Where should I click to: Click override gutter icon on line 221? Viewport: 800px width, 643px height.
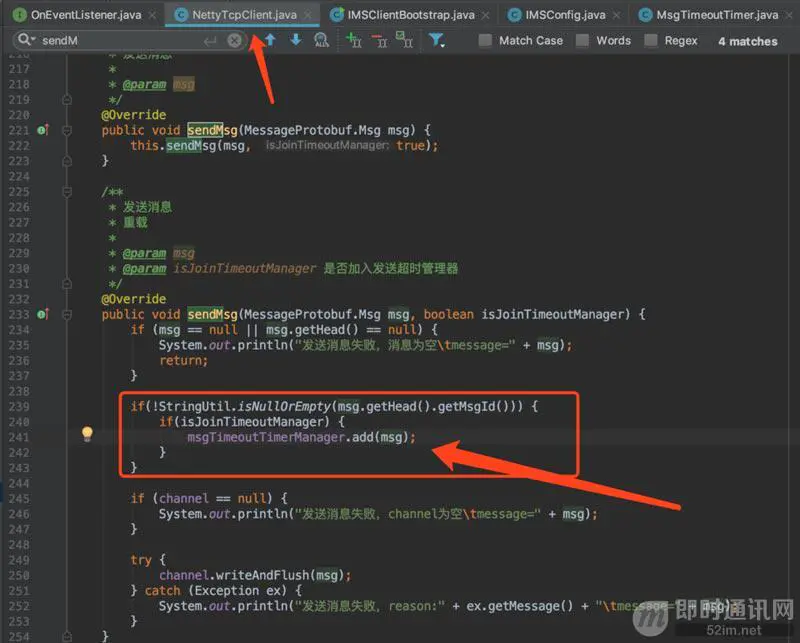[x=43, y=130]
